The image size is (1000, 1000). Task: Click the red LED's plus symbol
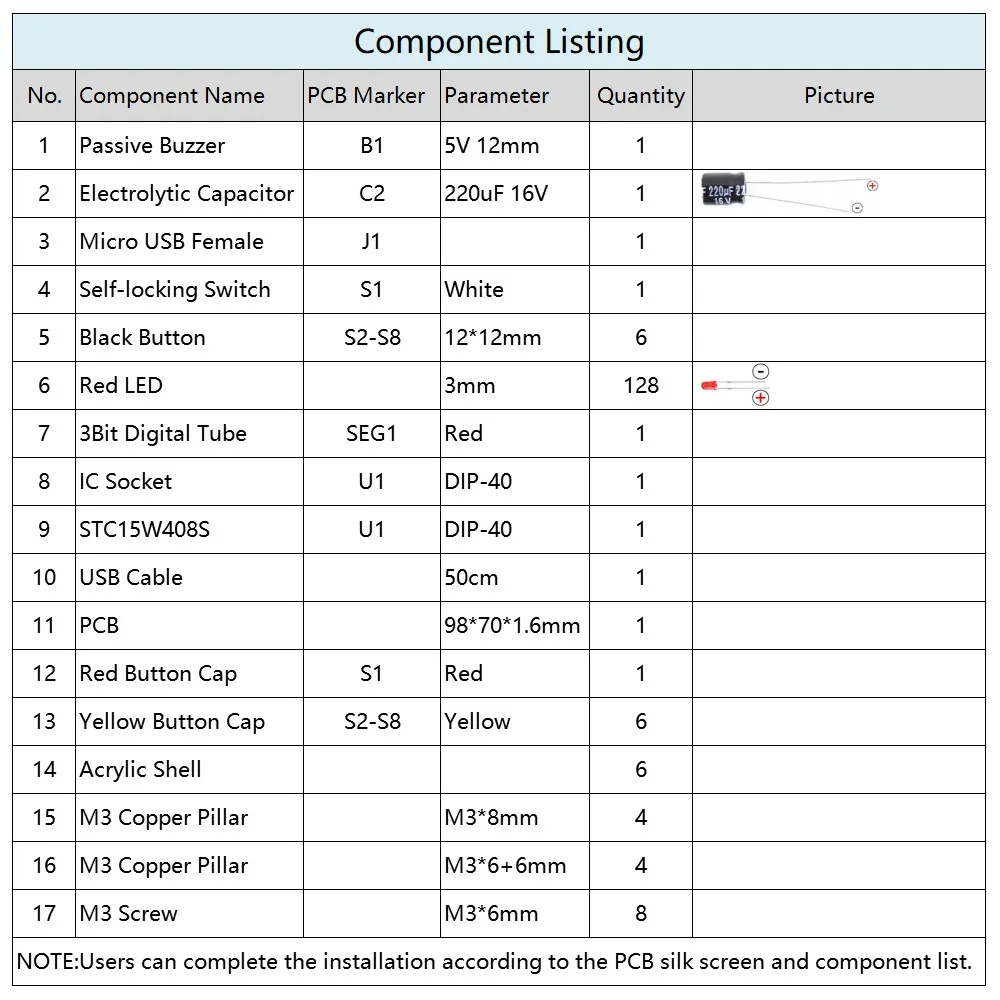(760, 399)
